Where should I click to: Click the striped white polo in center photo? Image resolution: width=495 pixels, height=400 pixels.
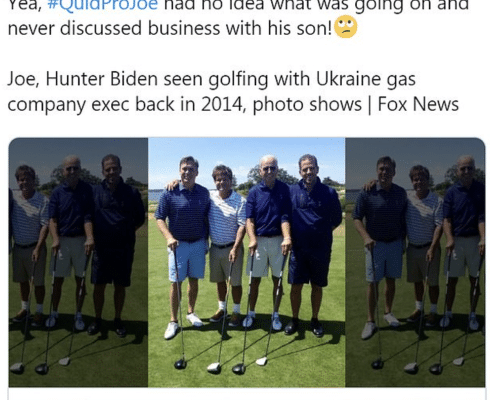click(225, 217)
